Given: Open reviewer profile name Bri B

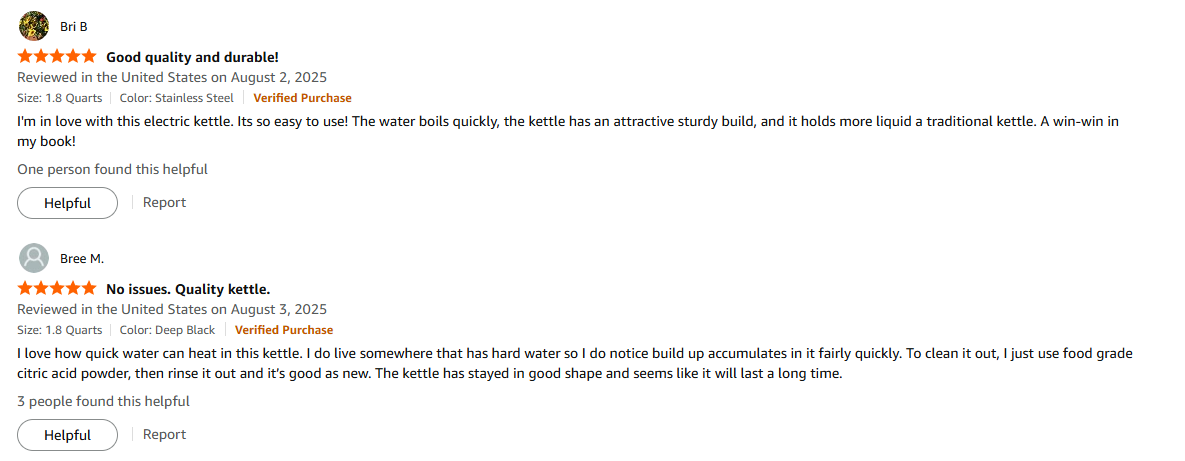Looking at the screenshot, I should click(x=73, y=26).
